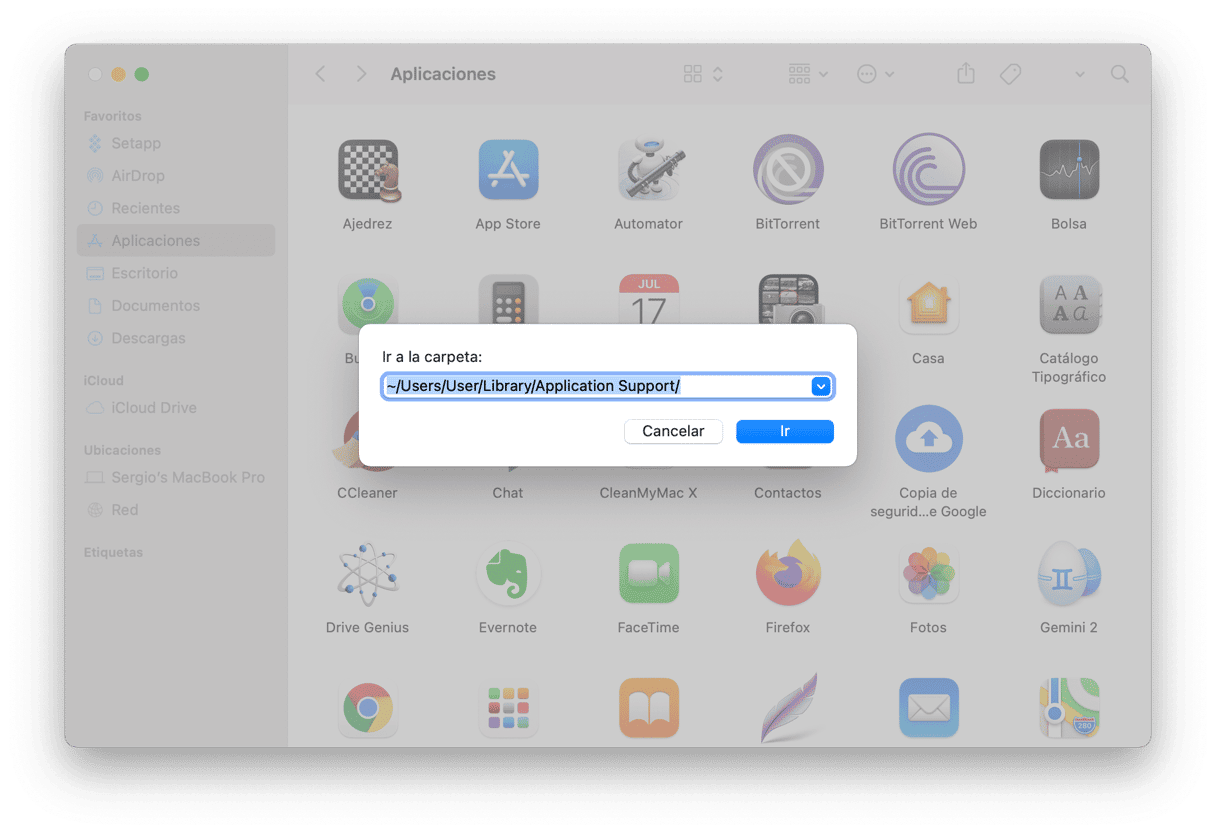Click the CleanMyMac X label

[648, 493]
